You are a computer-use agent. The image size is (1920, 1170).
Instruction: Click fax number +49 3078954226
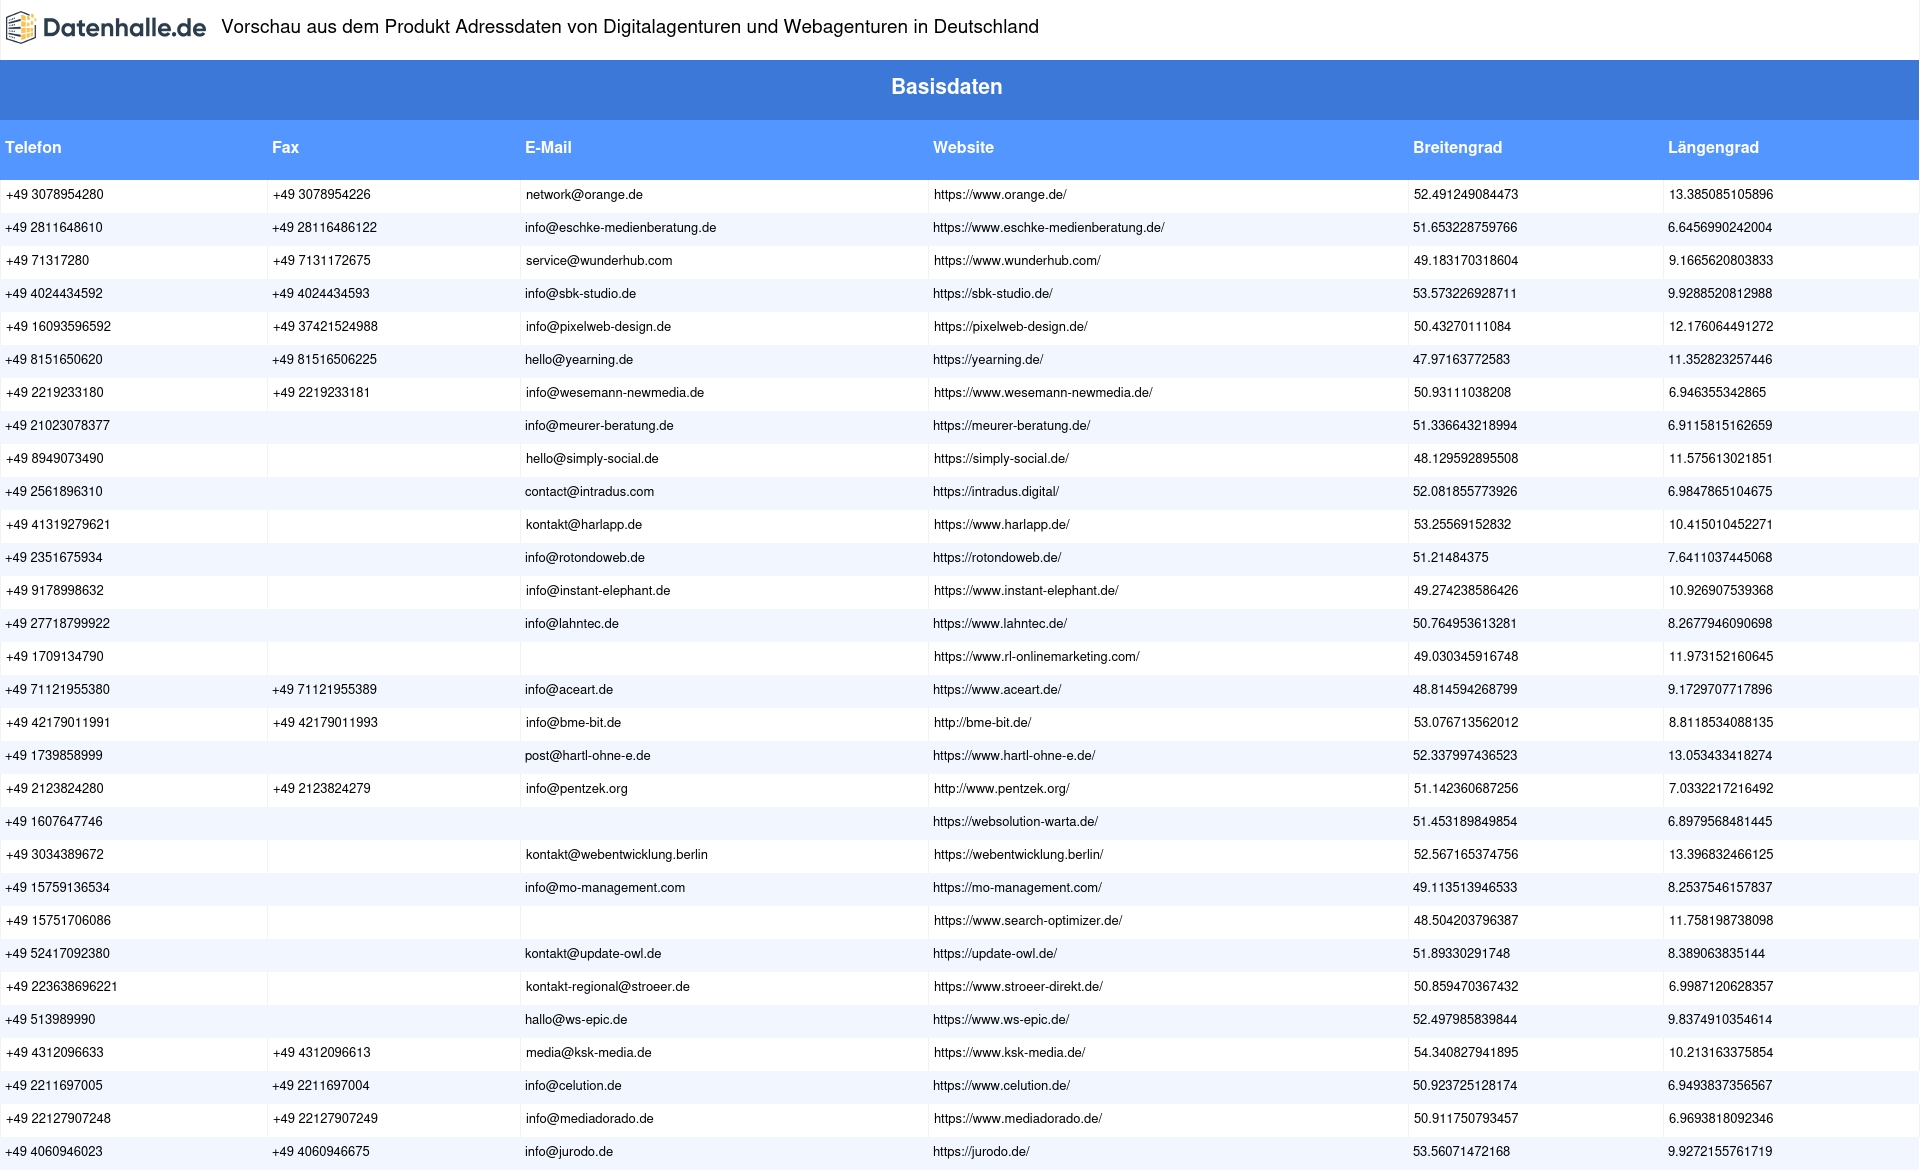point(321,195)
